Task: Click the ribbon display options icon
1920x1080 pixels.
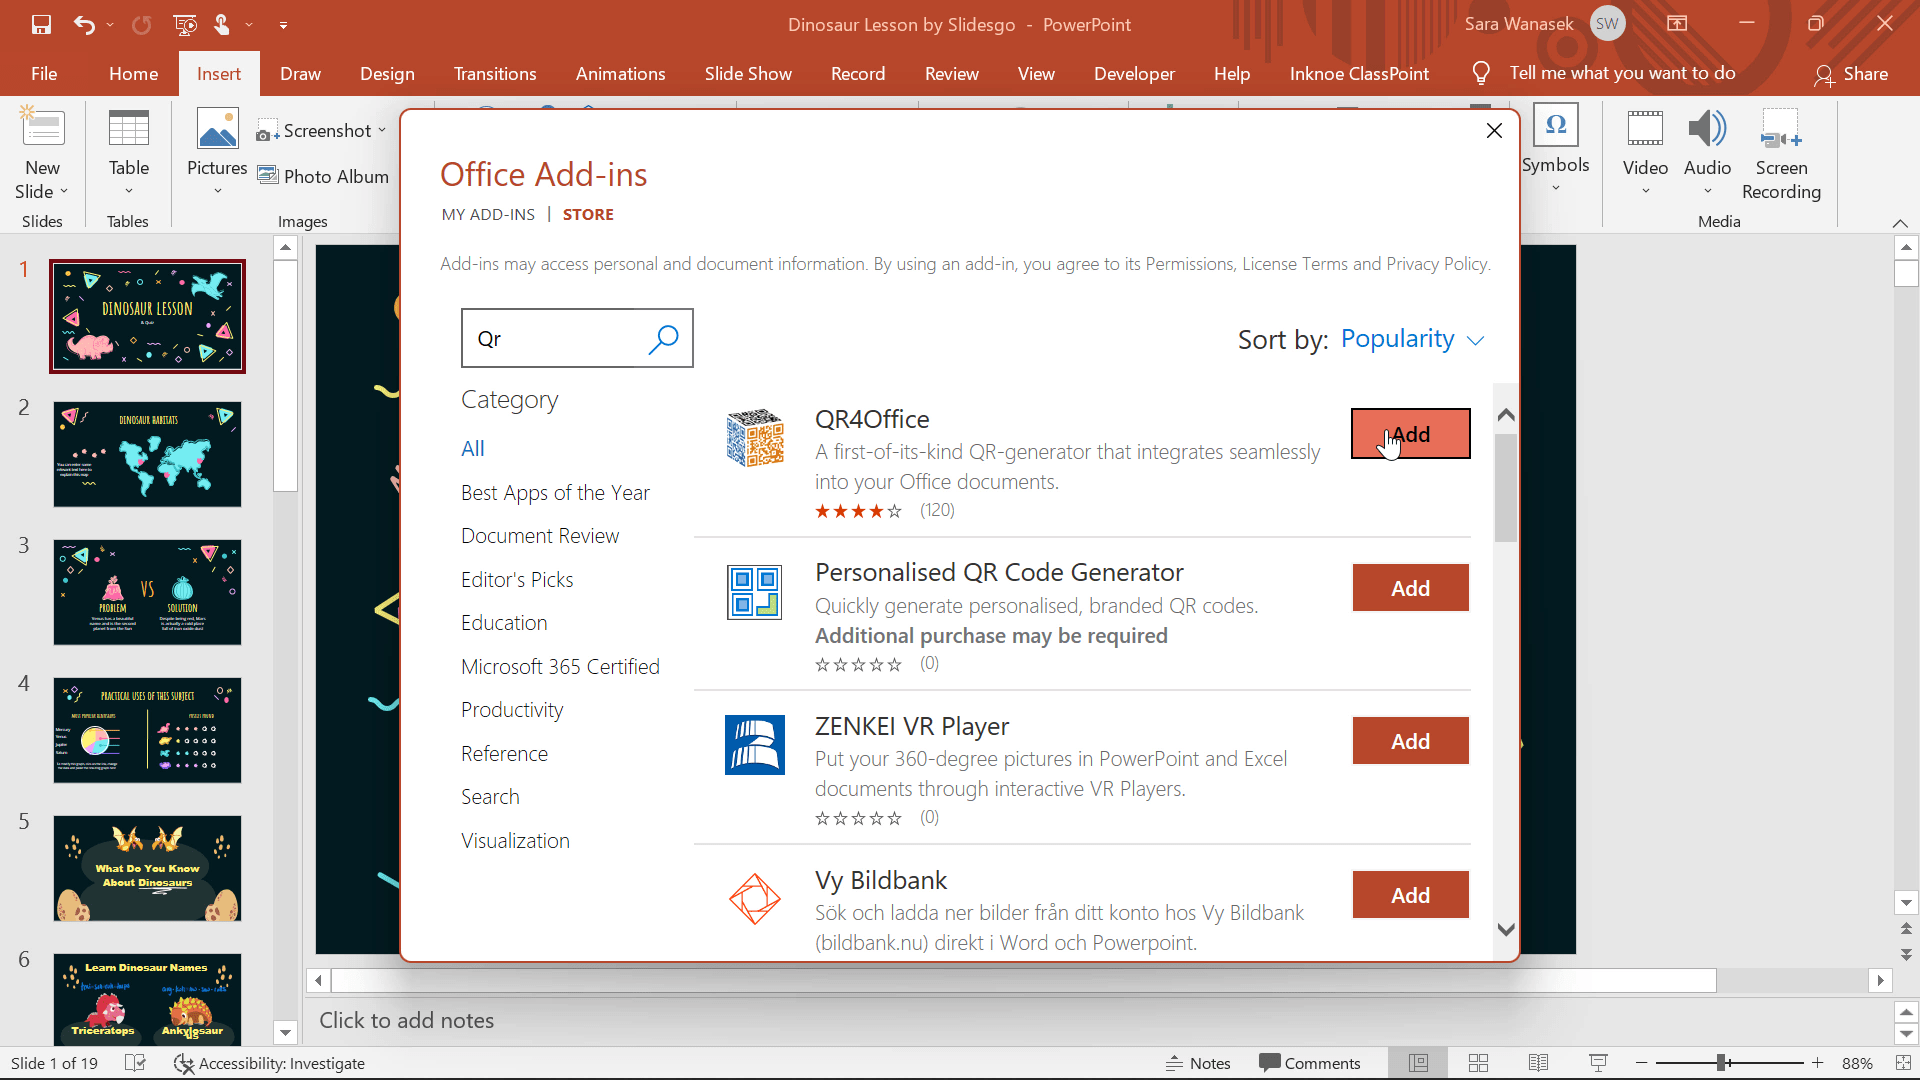Action: click(1677, 24)
